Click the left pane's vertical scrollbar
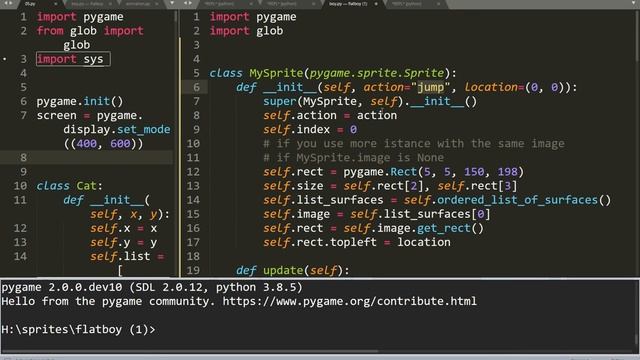This screenshot has width=640, height=360. pyautogui.click(x=176, y=16)
